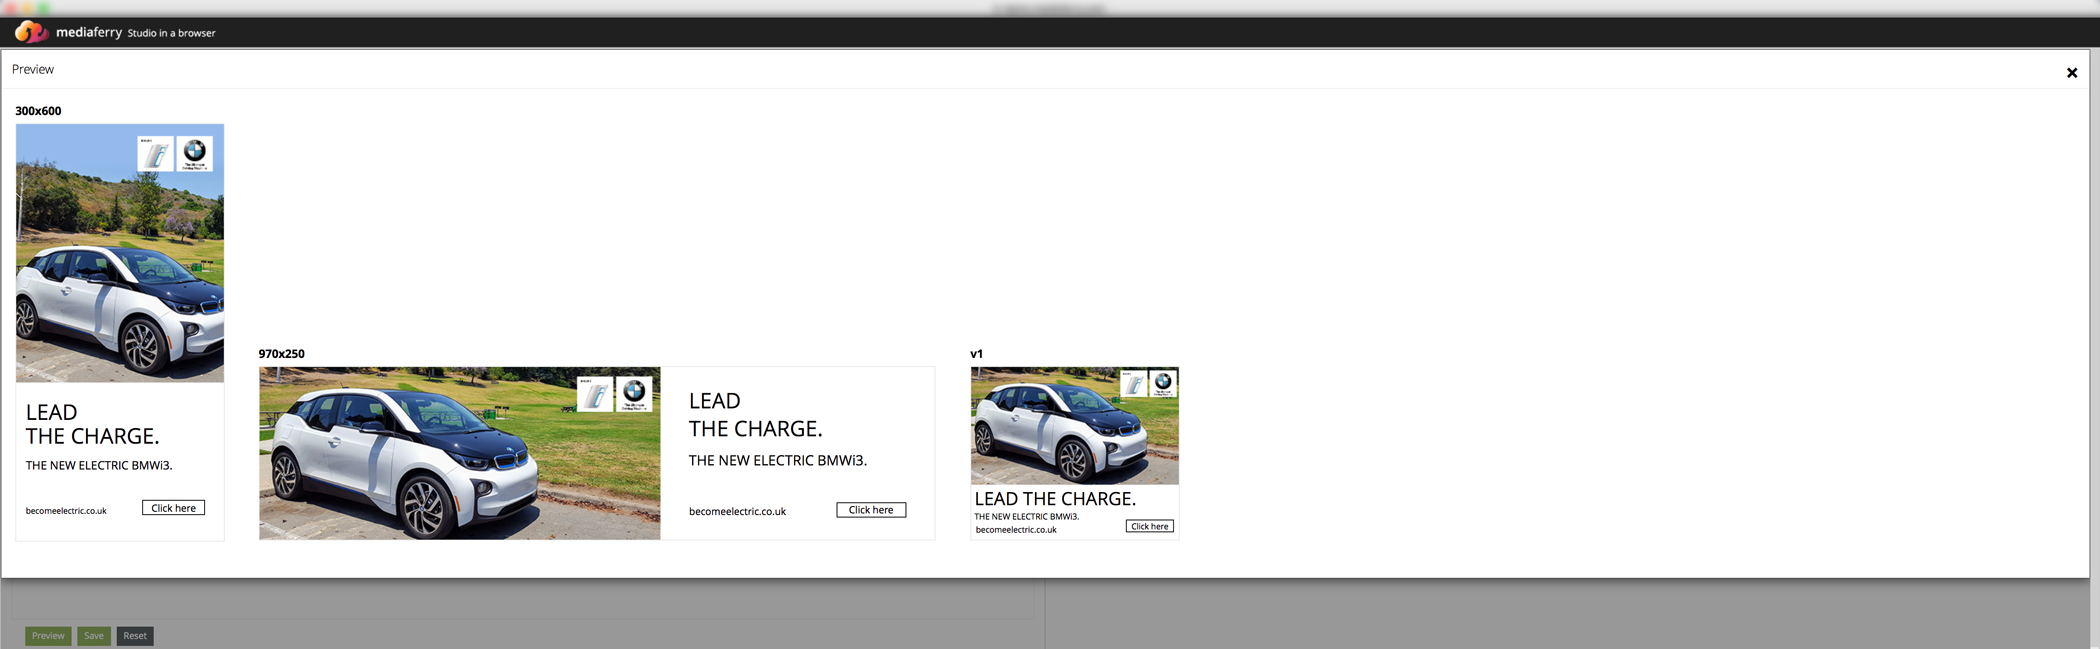
Task: Click "THE NEW ELECTRIC BMWi3." in 300x600 ad
Action: pyautogui.click(x=99, y=465)
